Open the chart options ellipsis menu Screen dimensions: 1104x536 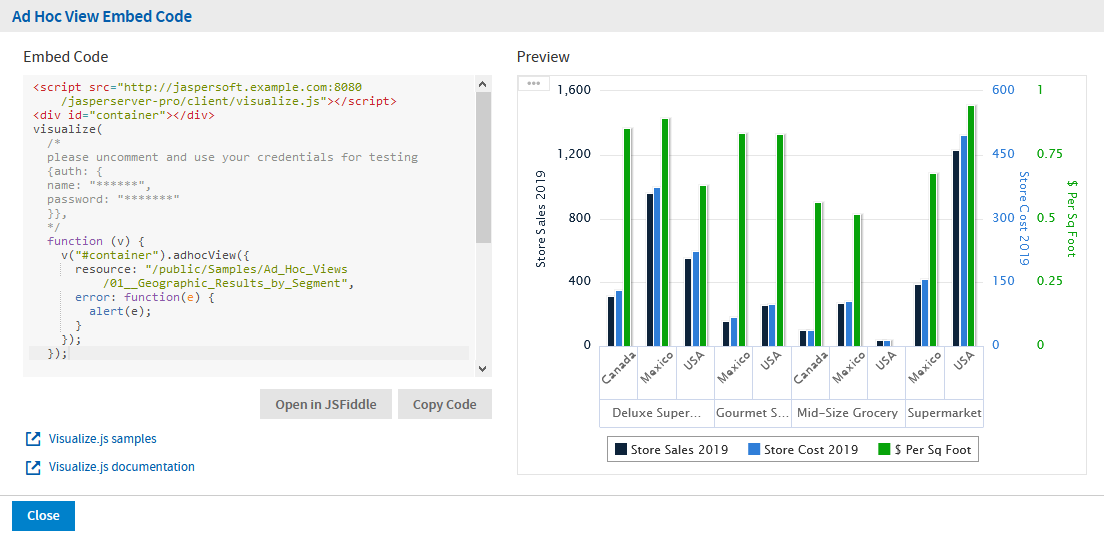tap(533, 83)
